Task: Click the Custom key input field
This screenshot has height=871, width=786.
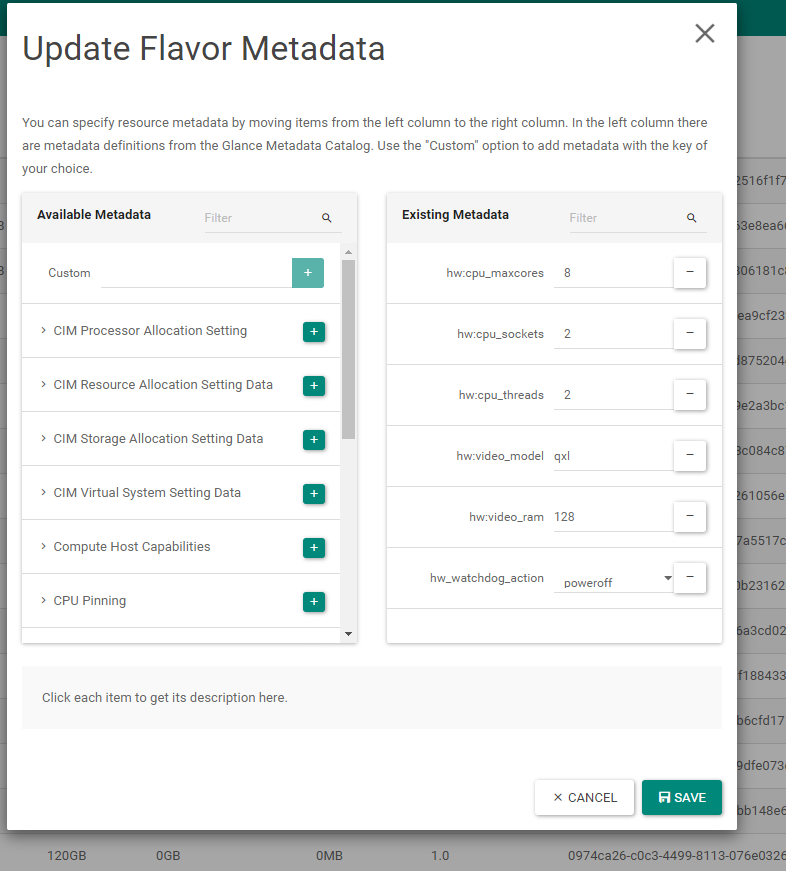Action: (x=195, y=273)
